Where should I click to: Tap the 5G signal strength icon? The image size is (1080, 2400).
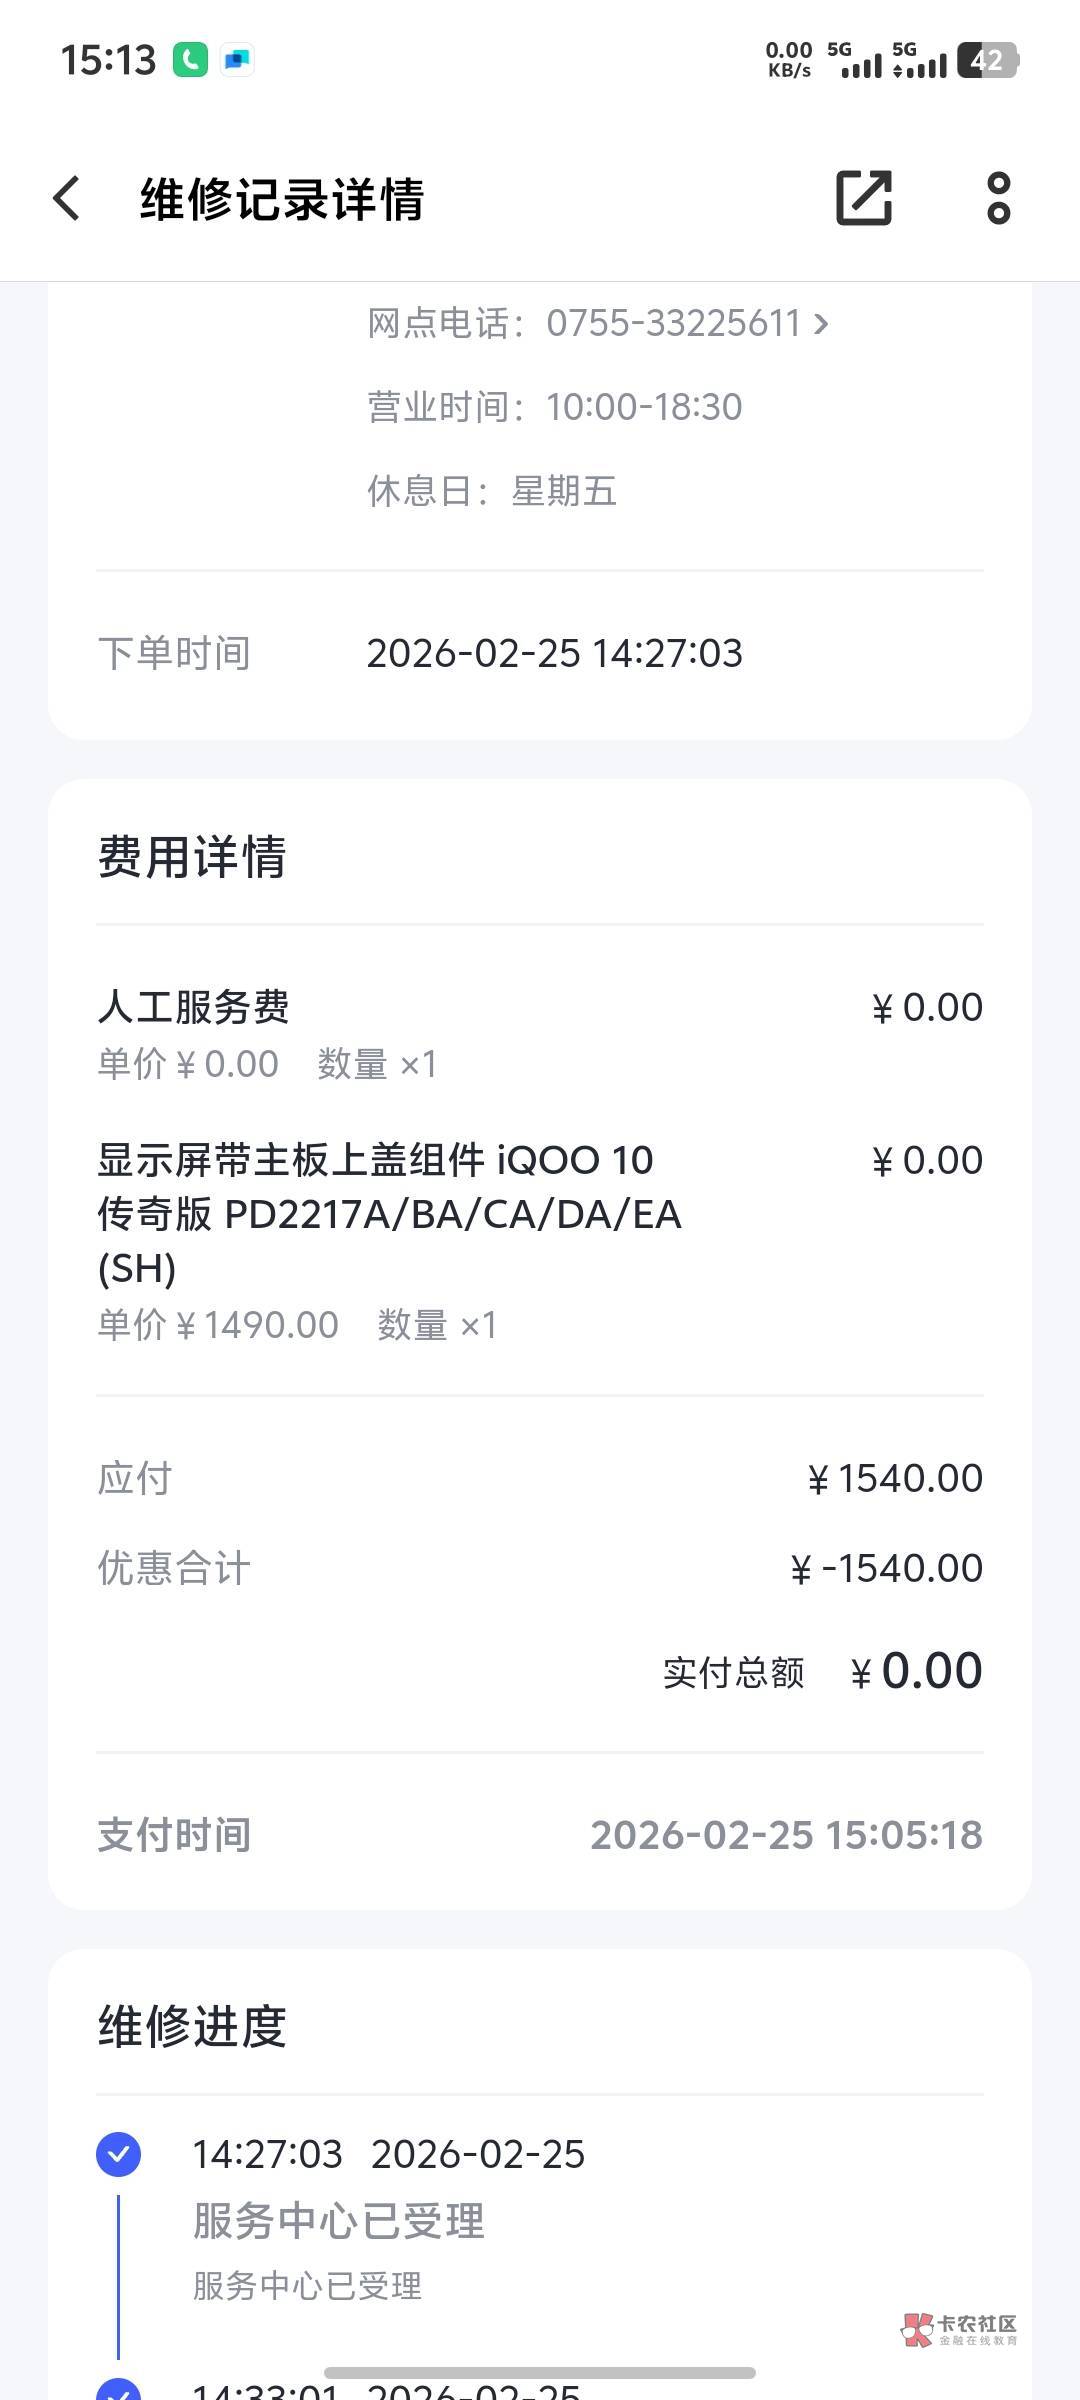coord(860,60)
